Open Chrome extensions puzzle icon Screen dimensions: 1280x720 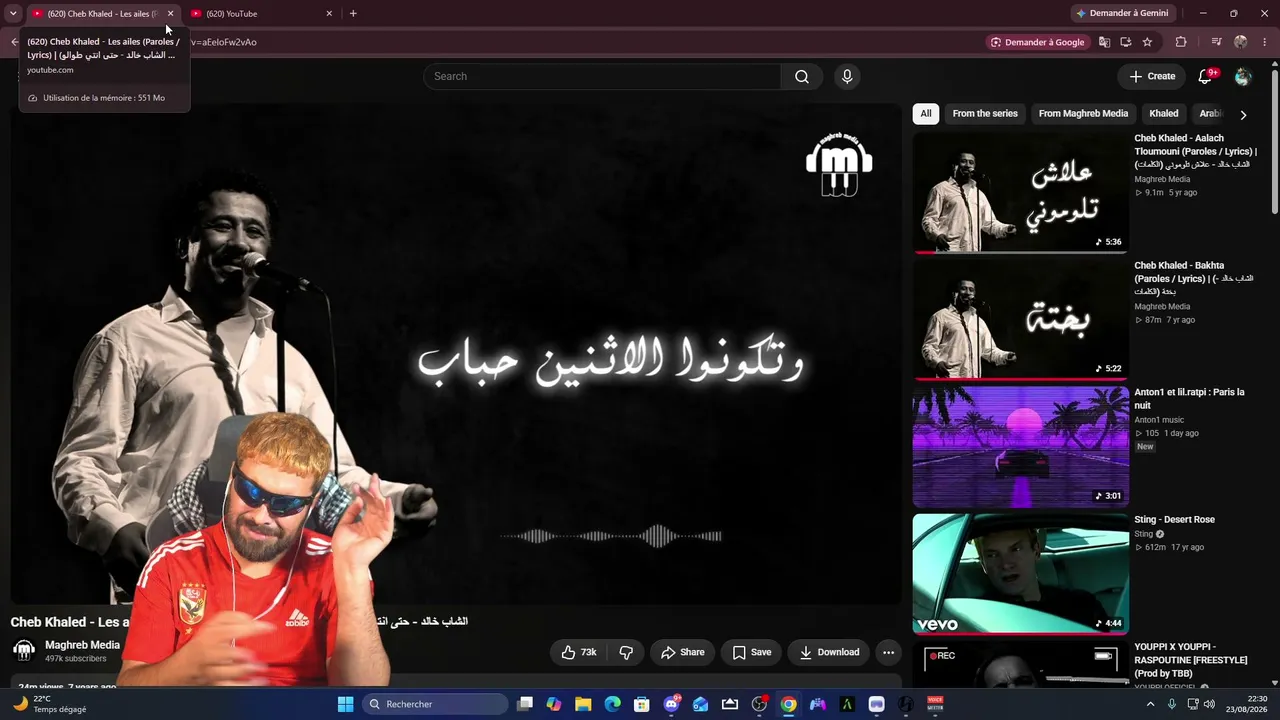click(1181, 42)
